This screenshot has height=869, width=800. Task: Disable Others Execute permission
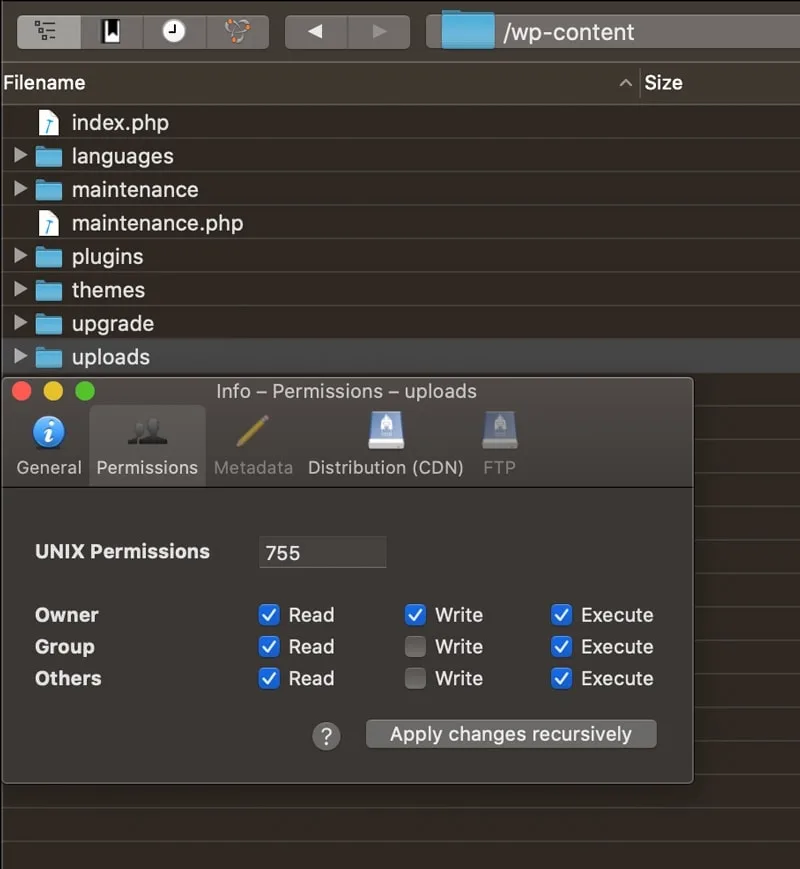561,678
